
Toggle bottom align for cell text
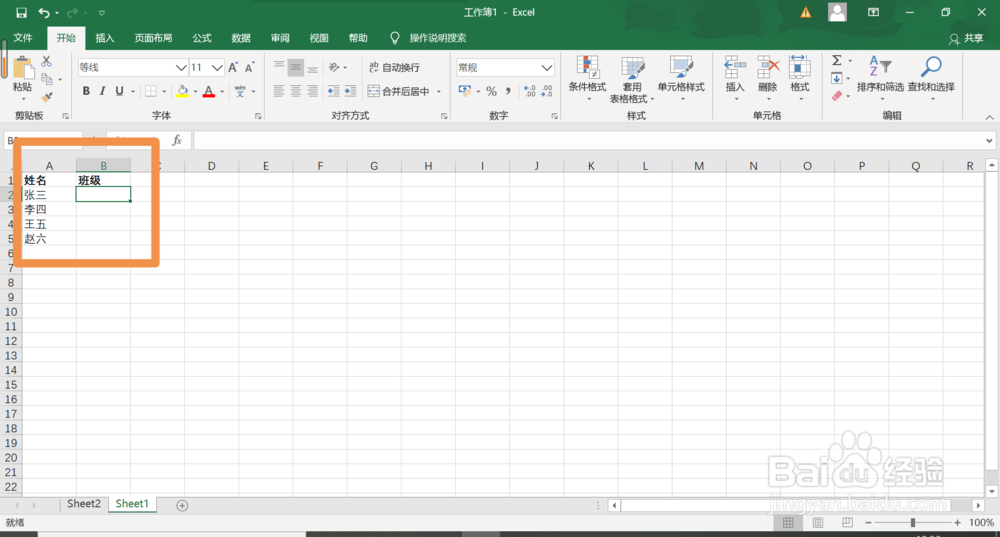[x=312, y=67]
